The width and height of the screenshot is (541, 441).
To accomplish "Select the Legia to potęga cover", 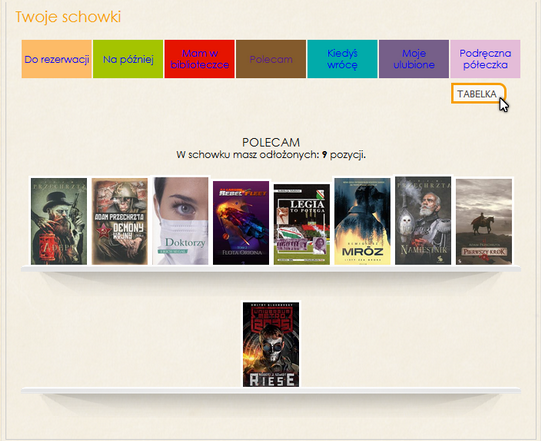I will [302, 224].
